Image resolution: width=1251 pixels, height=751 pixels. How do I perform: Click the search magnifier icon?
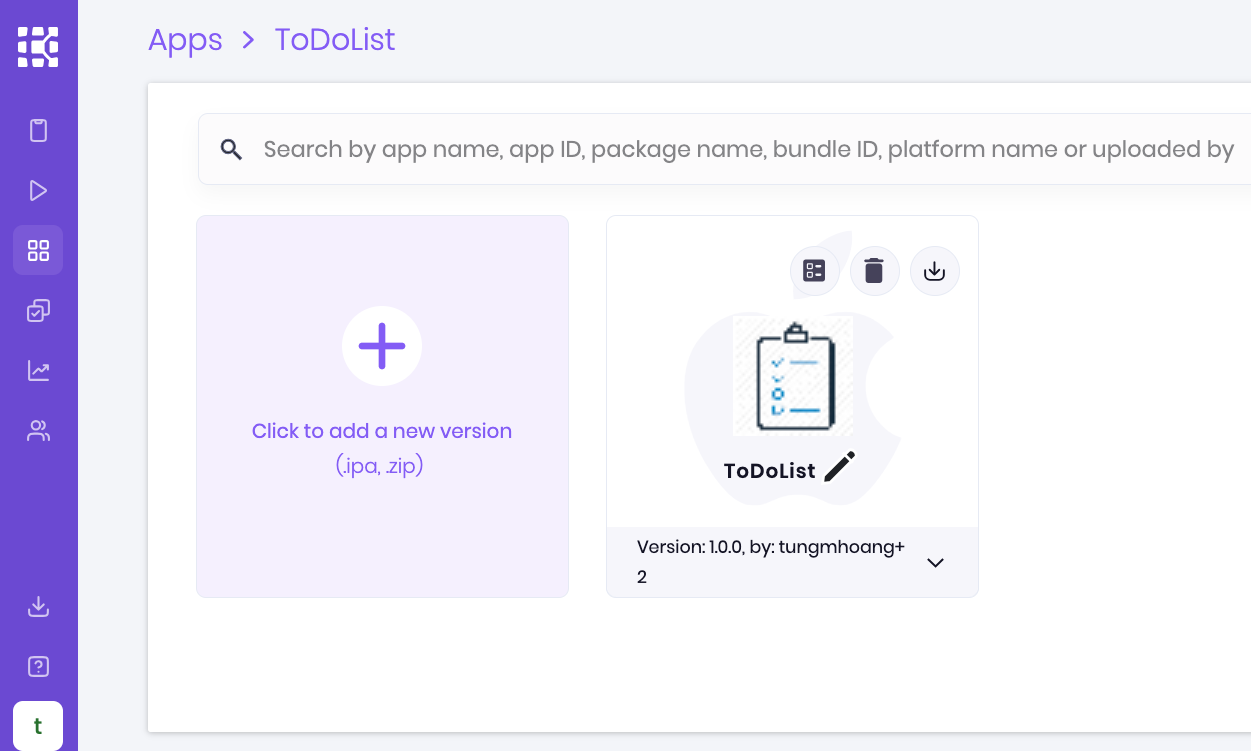(232, 150)
